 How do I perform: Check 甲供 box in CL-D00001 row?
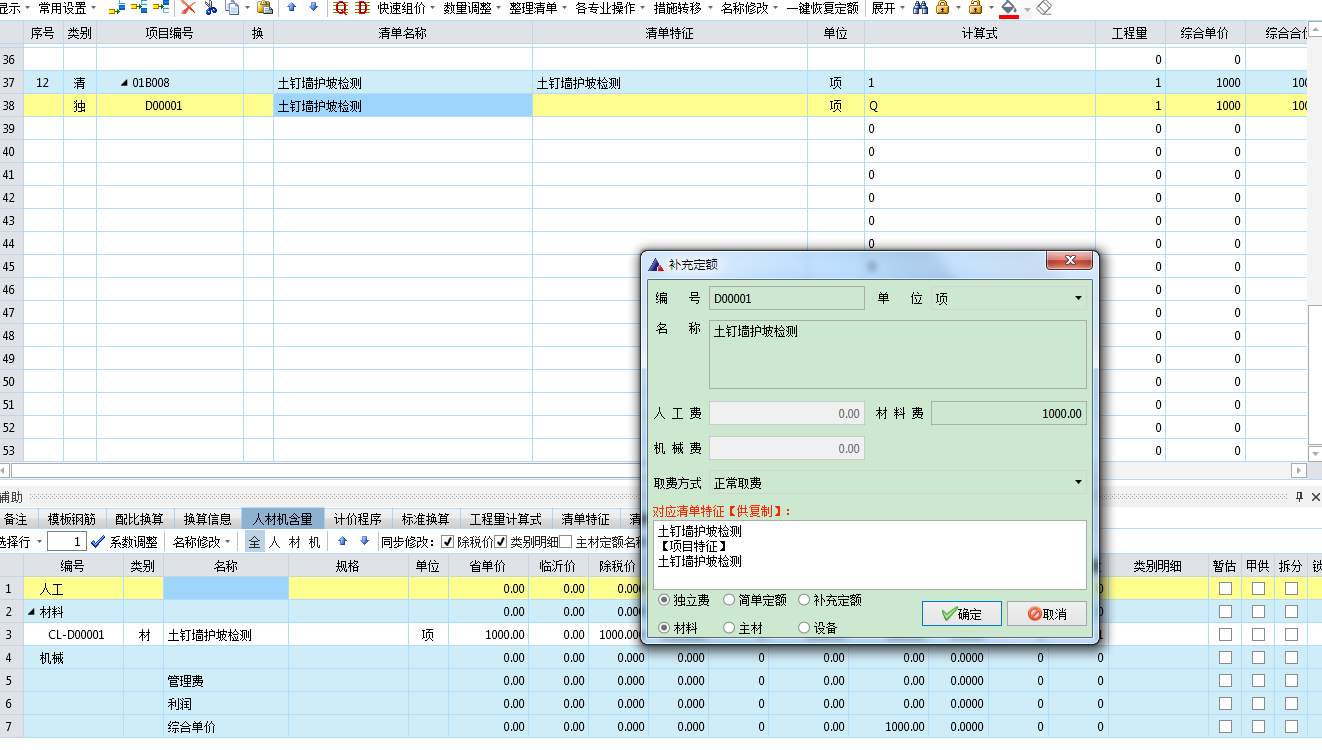(1258, 635)
